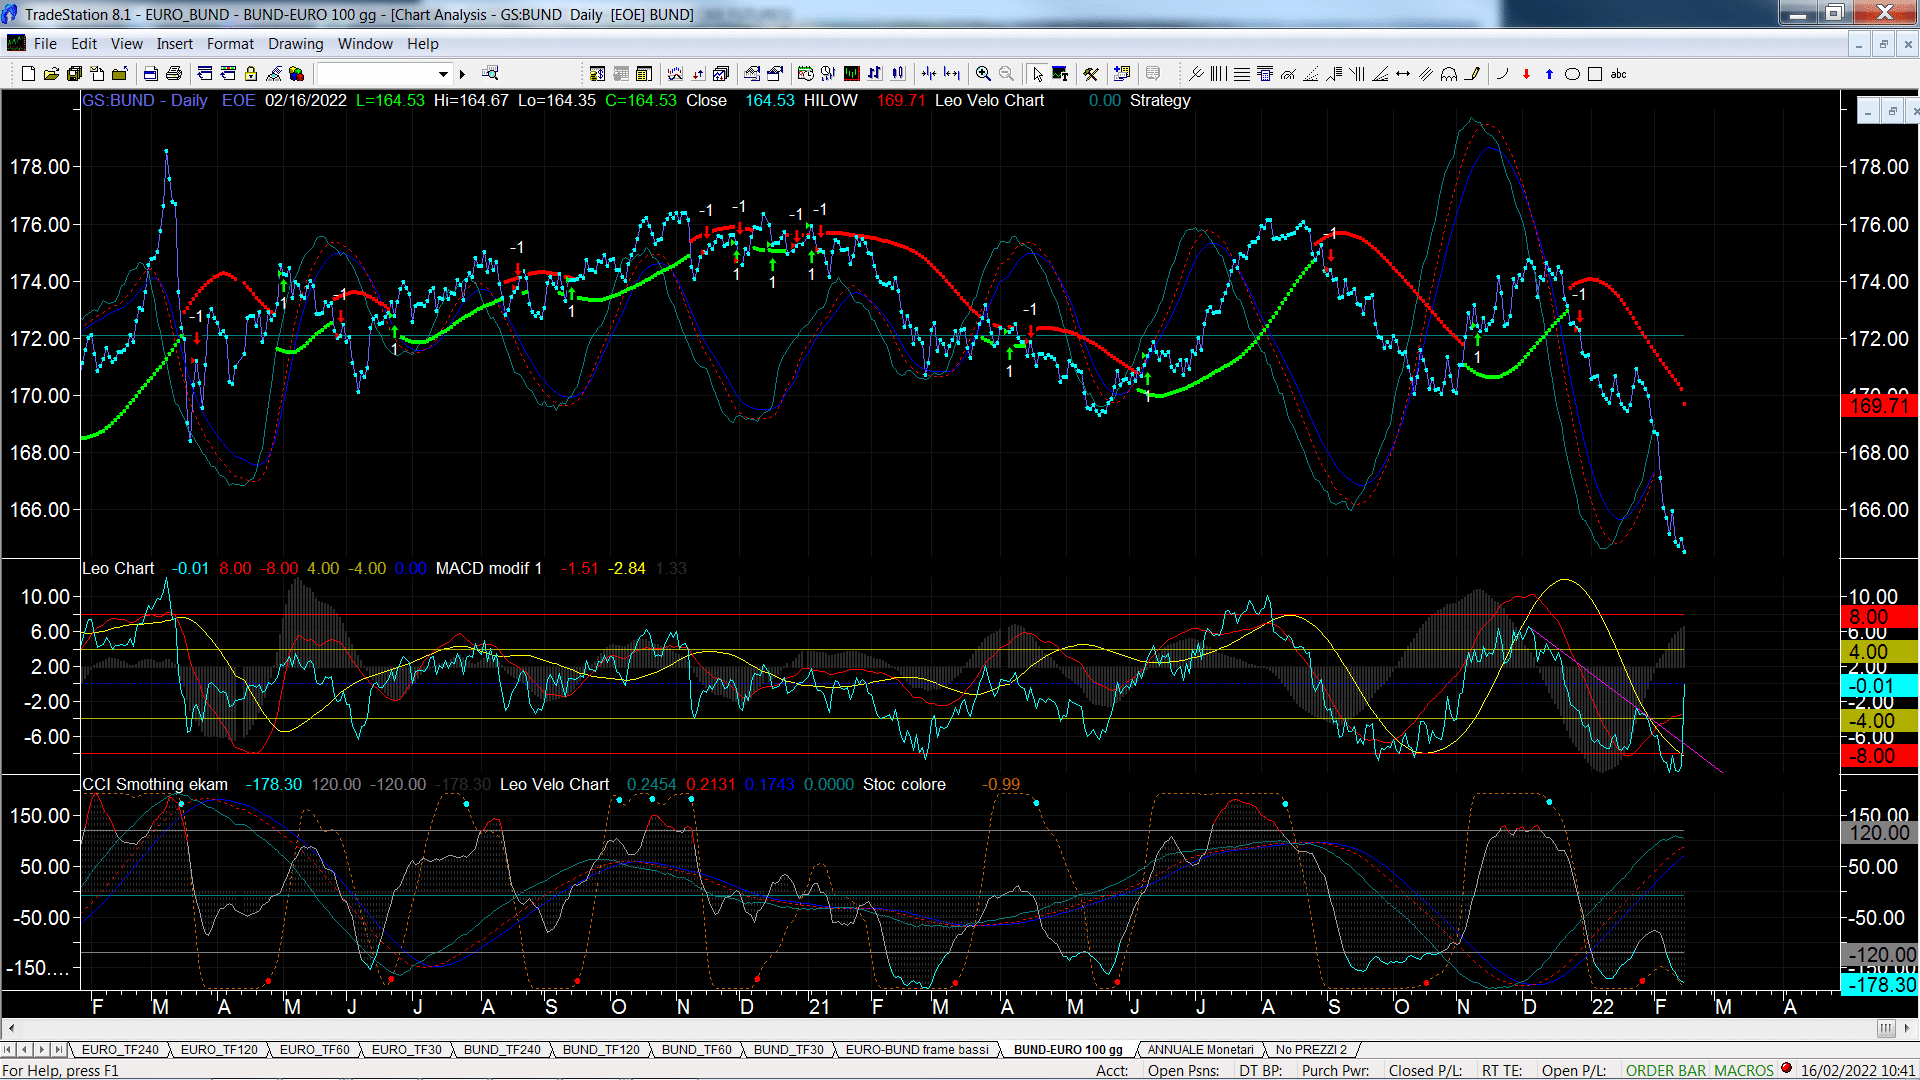The width and height of the screenshot is (1920, 1080).
Task: Click the cyan -178.30 CCI value label
Action: point(1880,984)
